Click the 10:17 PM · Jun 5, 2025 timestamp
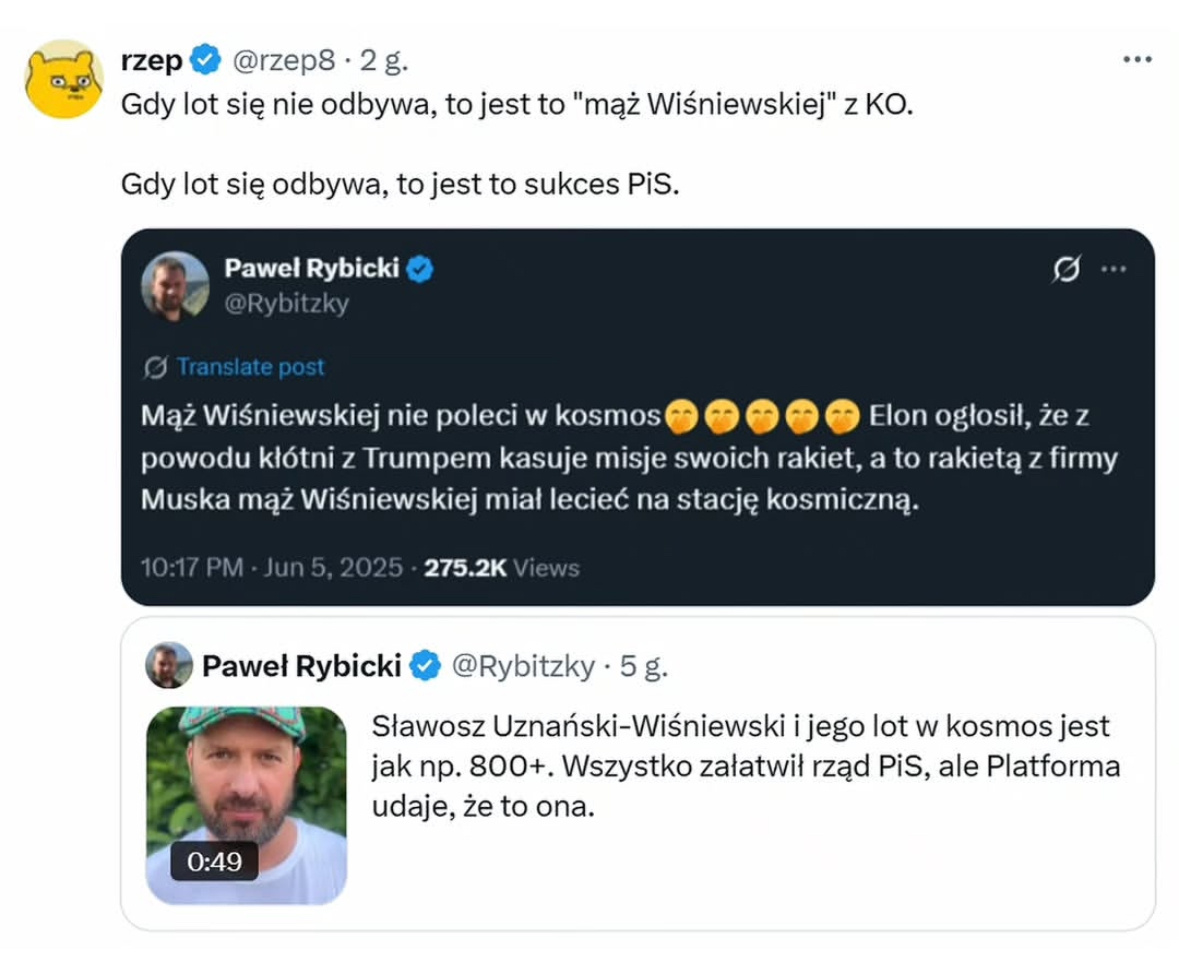Viewport: 1179px width, 953px height. point(273,568)
